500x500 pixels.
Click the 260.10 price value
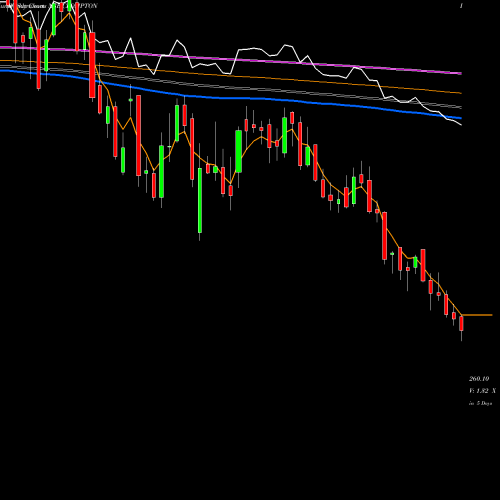pos(479,379)
